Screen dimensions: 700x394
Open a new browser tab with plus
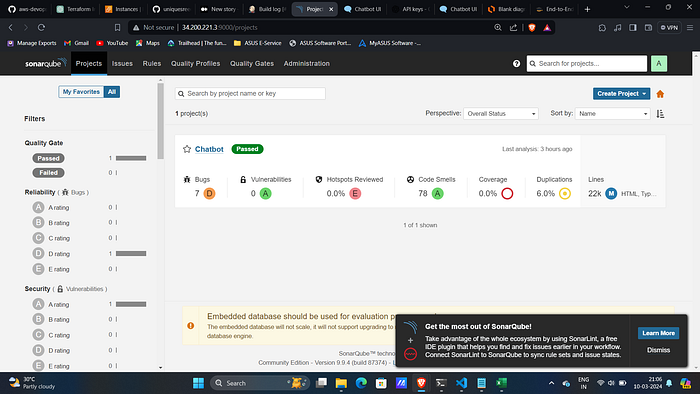[588, 9]
